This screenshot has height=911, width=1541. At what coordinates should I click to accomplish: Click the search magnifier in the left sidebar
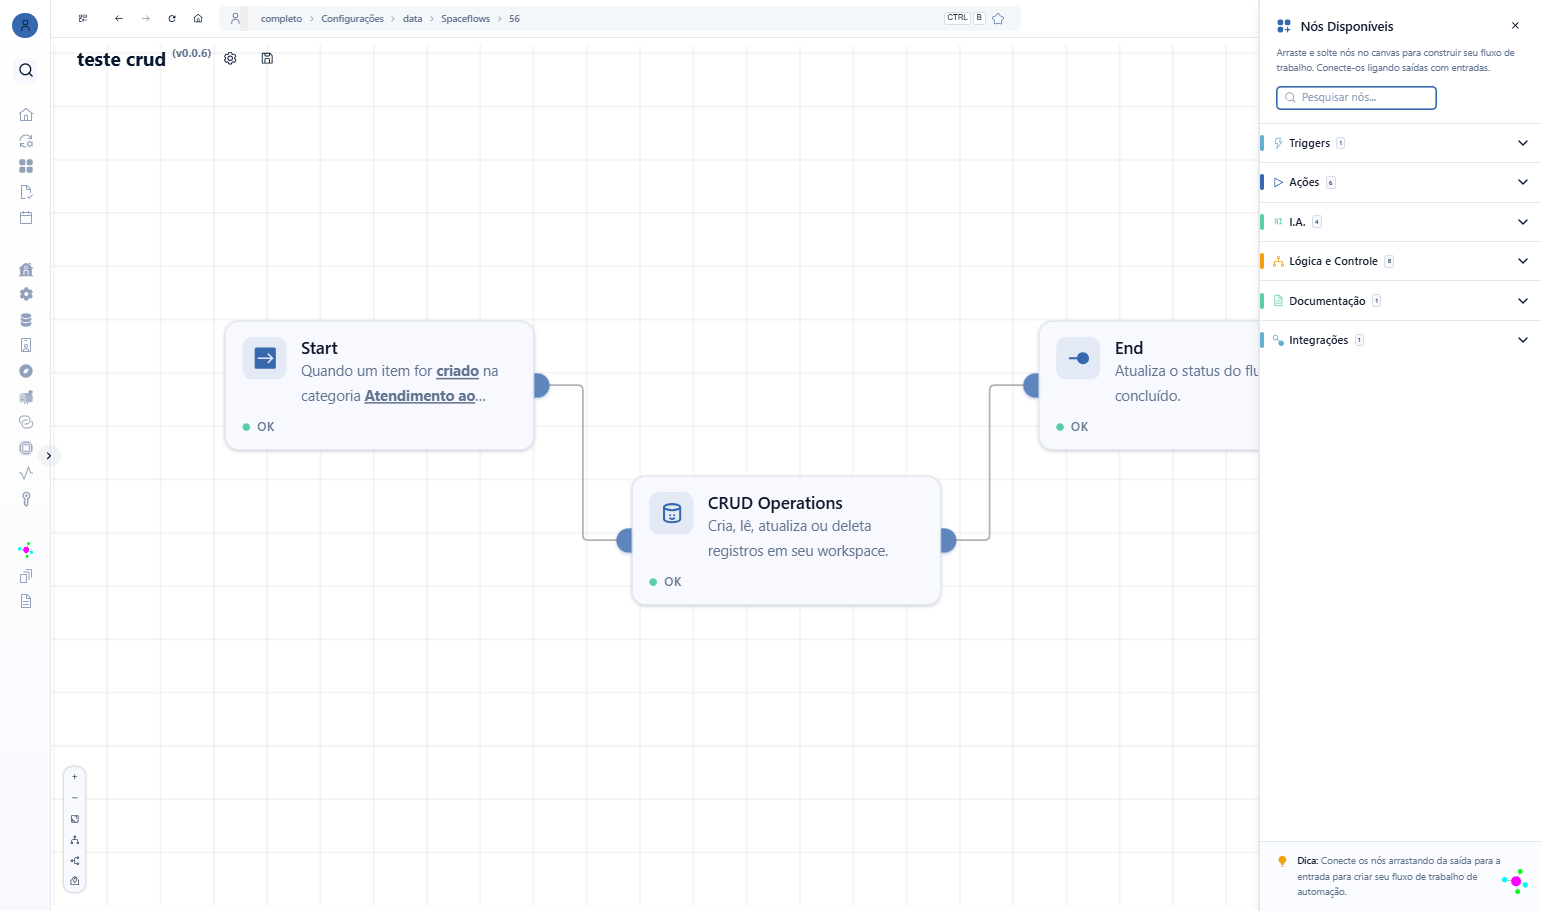(26, 70)
